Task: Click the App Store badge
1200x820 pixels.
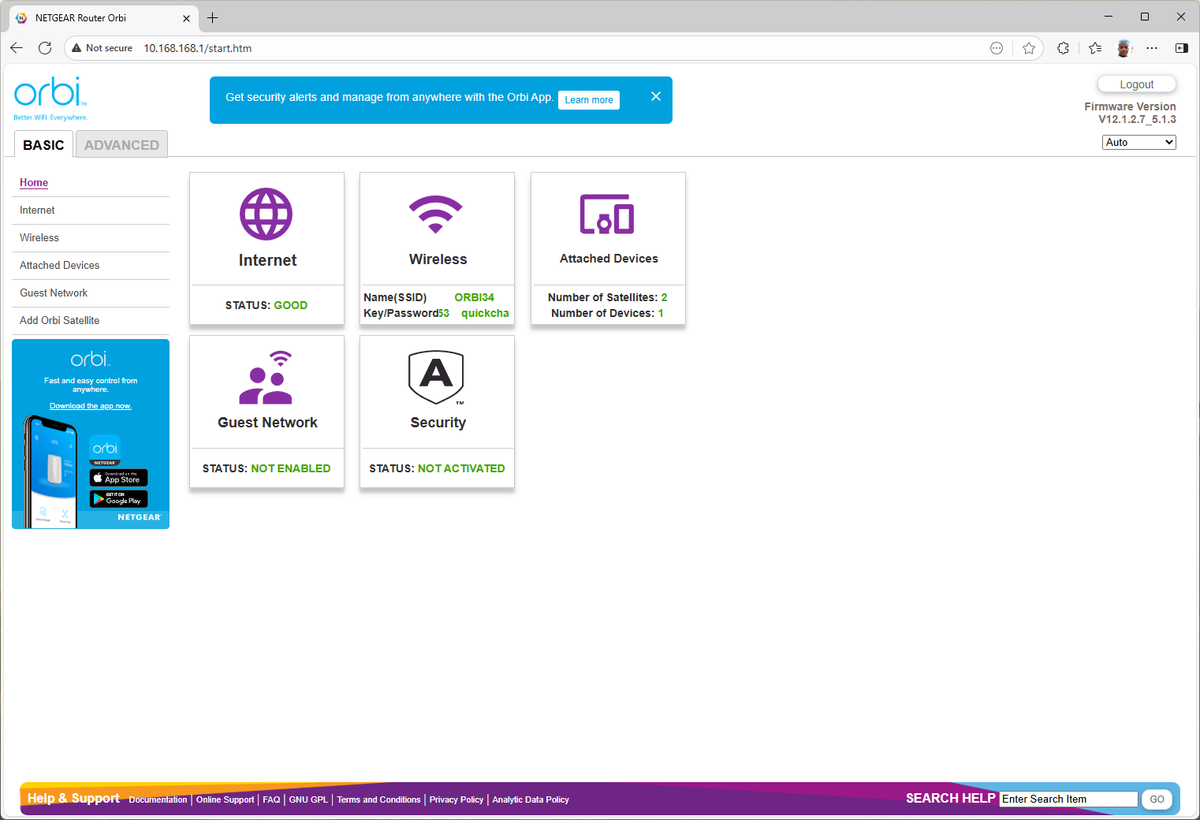Action: click(x=119, y=478)
